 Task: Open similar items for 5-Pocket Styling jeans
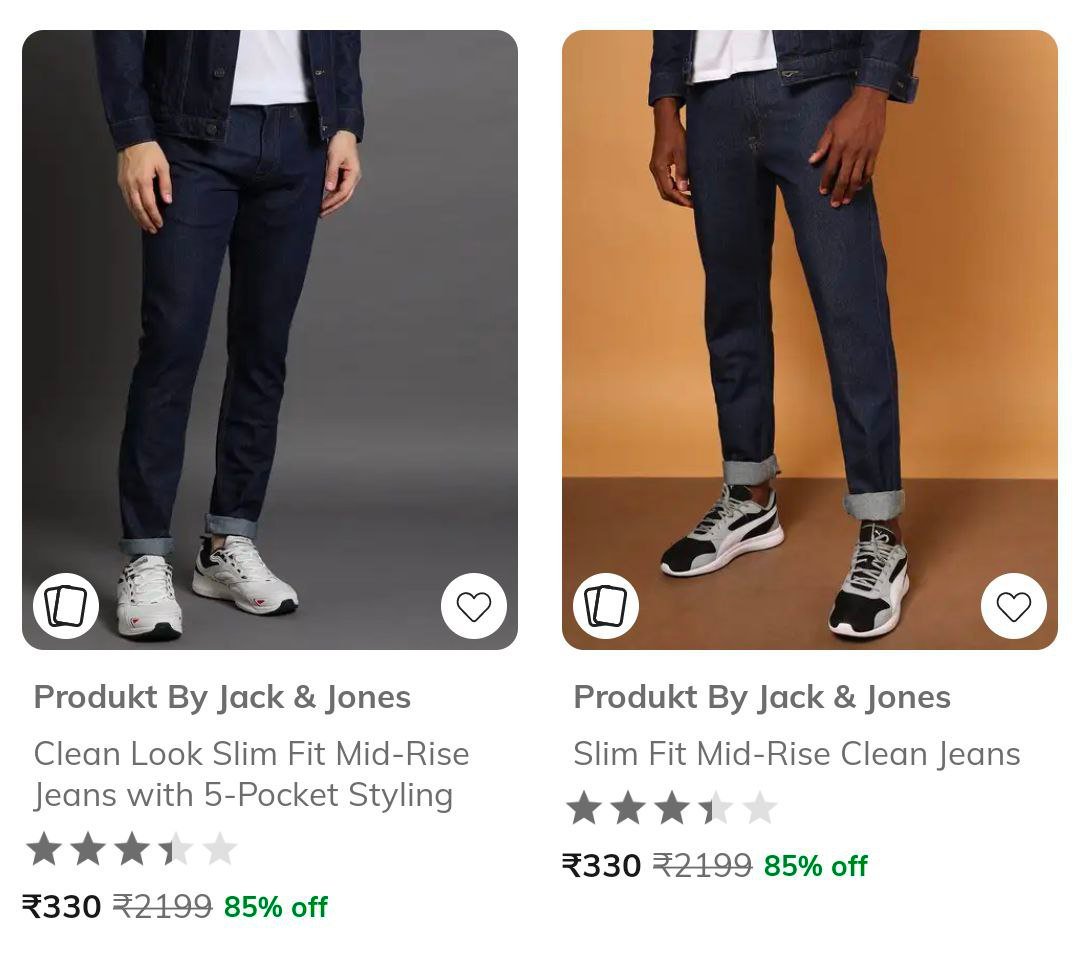(x=66, y=606)
